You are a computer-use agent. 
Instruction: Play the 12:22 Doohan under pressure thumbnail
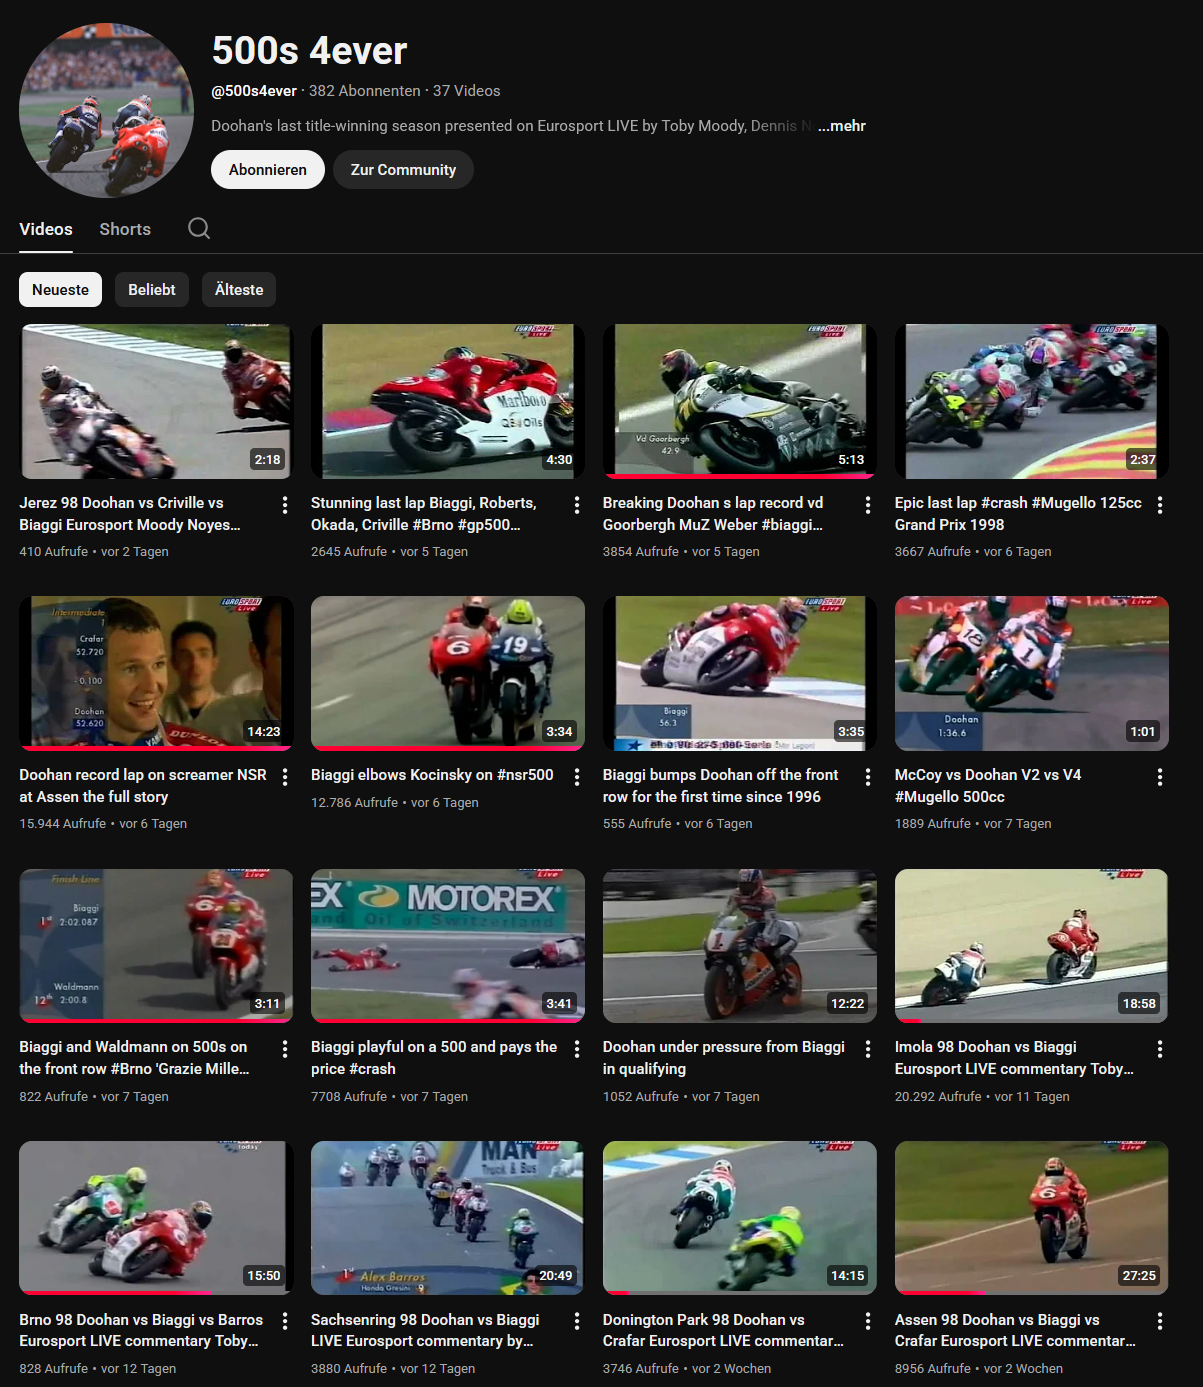740,946
